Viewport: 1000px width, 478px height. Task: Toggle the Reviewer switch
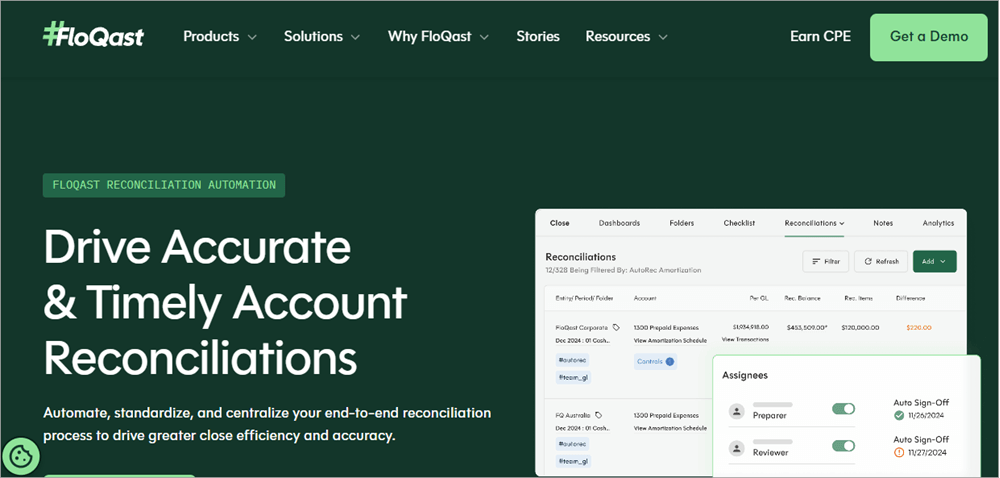(x=843, y=446)
